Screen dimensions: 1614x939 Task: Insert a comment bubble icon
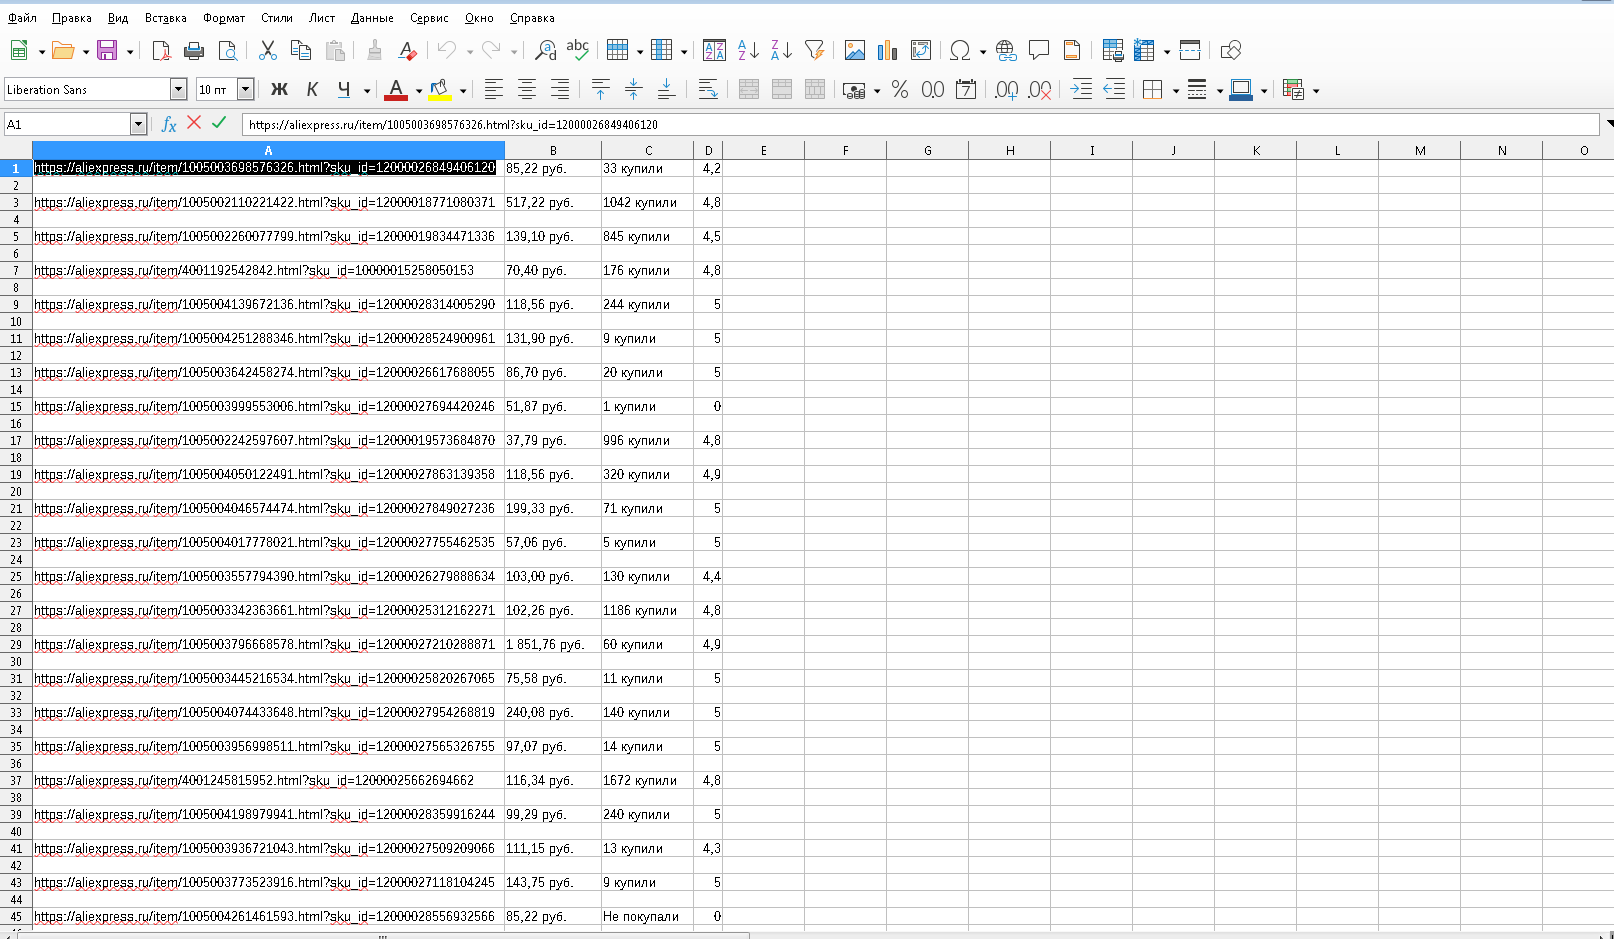click(1039, 50)
